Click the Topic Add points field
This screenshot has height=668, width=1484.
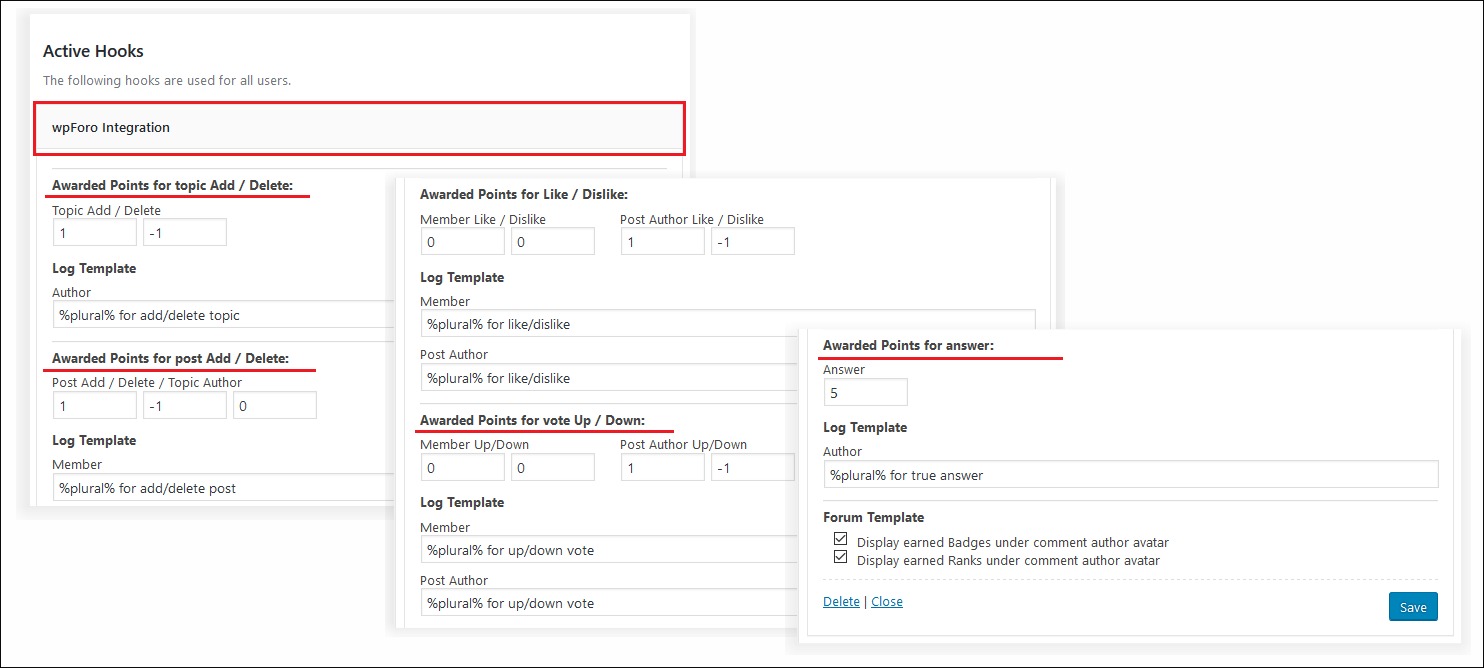click(94, 232)
